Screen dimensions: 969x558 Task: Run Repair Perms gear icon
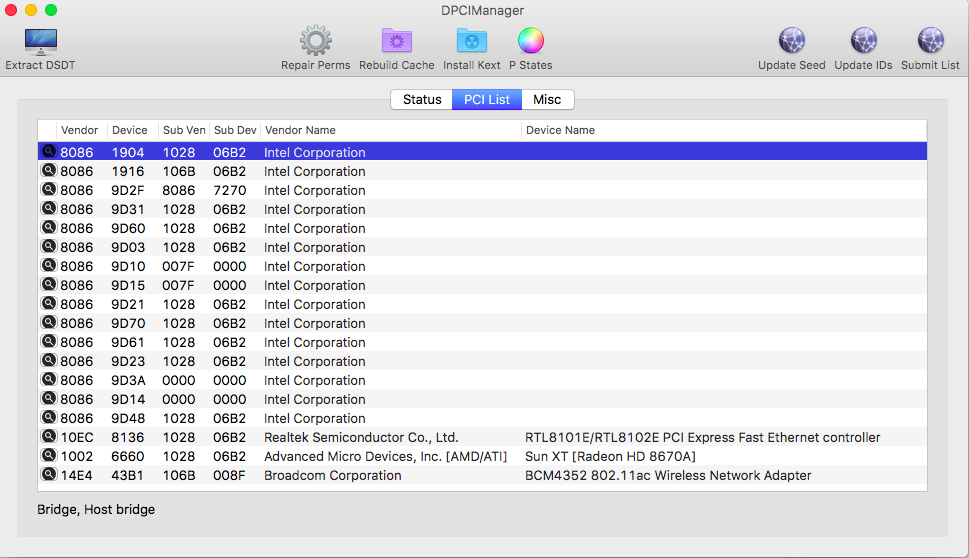pos(315,42)
